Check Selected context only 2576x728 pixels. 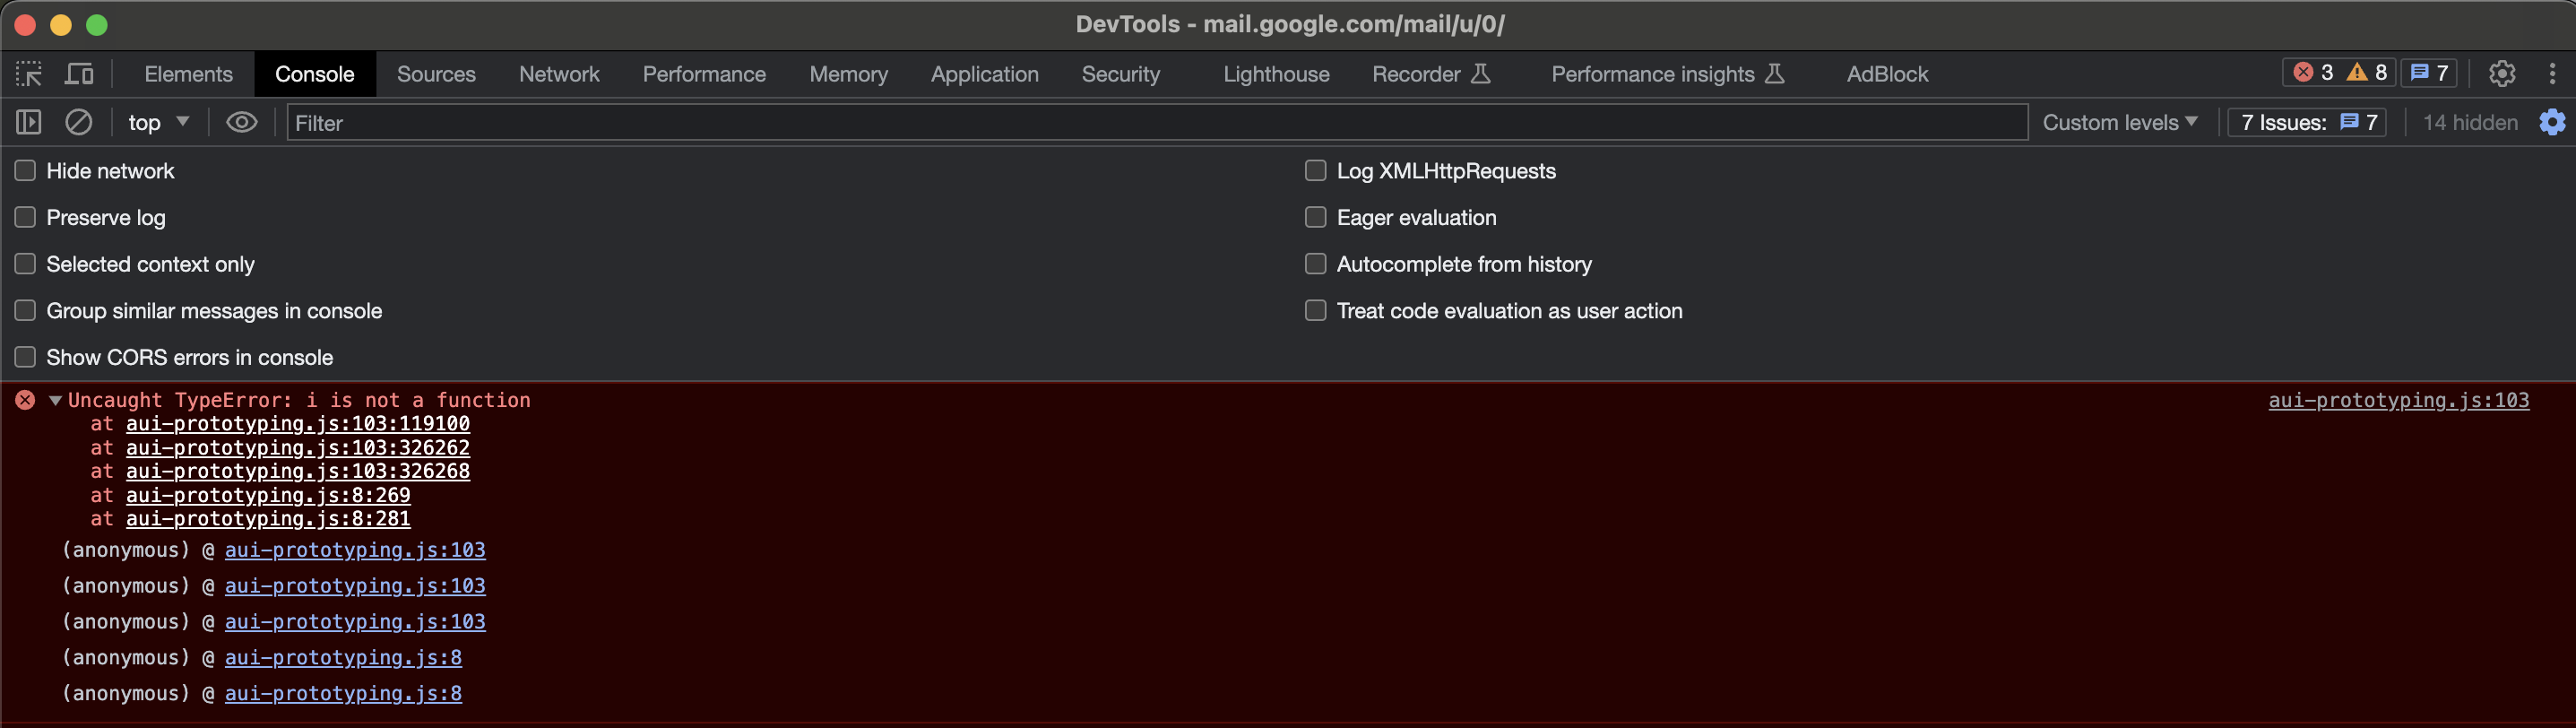[x=25, y=264]
